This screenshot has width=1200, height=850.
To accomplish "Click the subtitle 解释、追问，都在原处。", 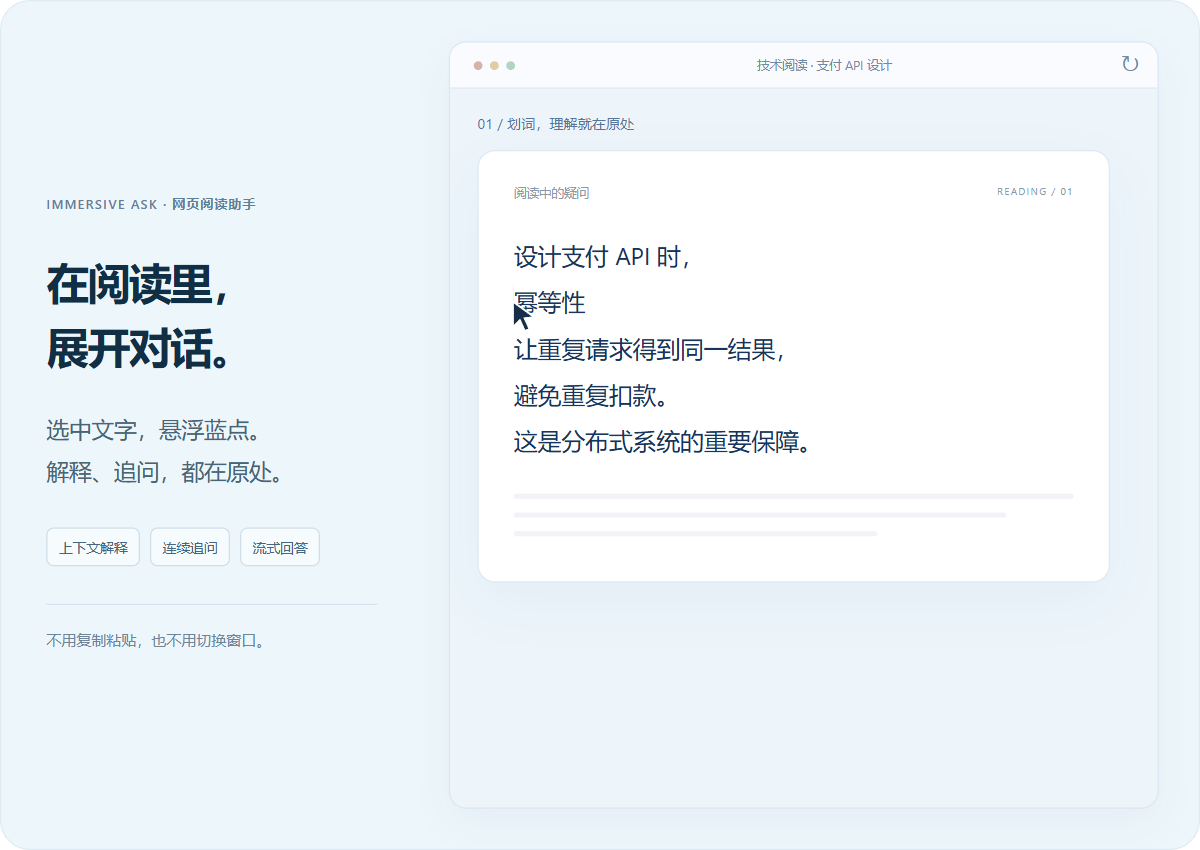I will [165, 472].
